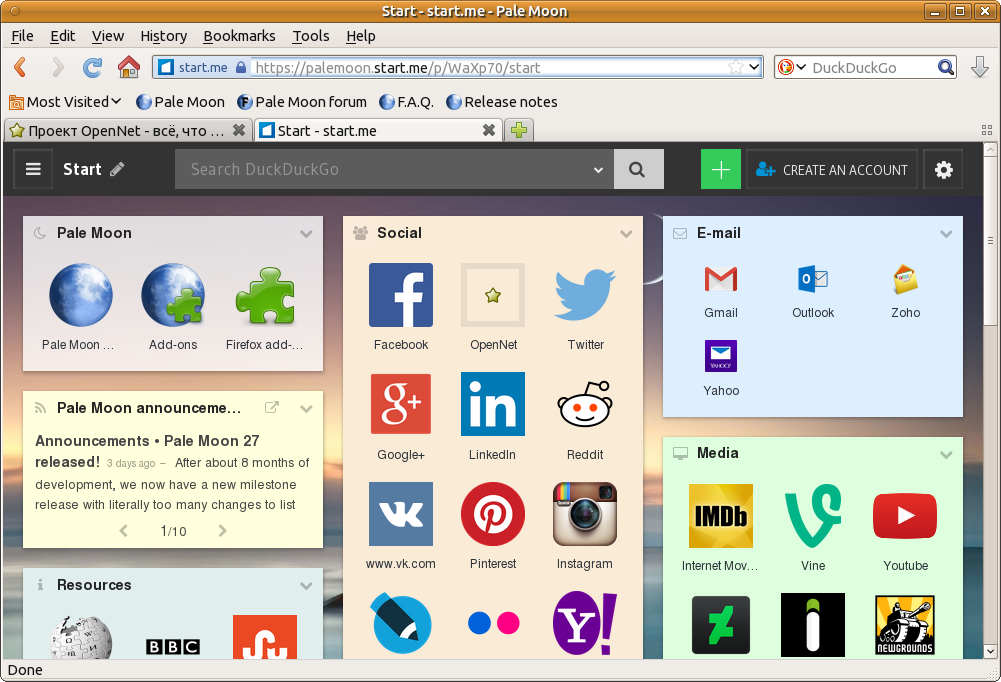Open the start.me hamburger menu
1001x682 pixels.
pyautogui.click(x=33, y=169)
